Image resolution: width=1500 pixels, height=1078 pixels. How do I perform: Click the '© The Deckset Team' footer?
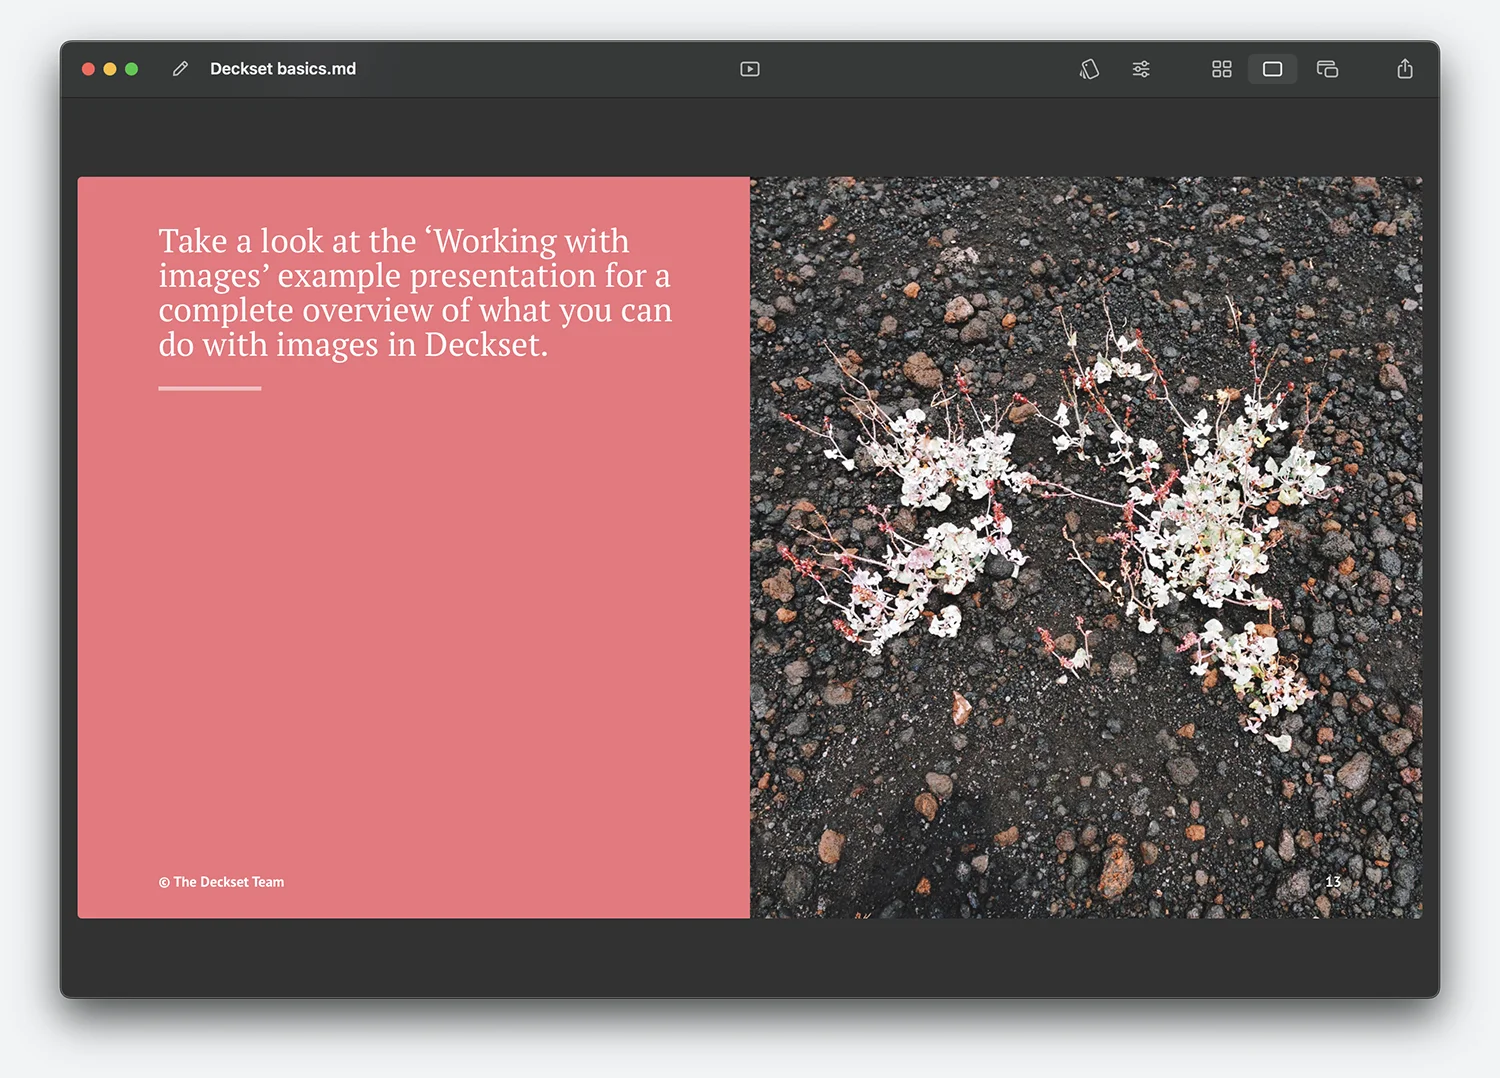(x=221, y=882)
